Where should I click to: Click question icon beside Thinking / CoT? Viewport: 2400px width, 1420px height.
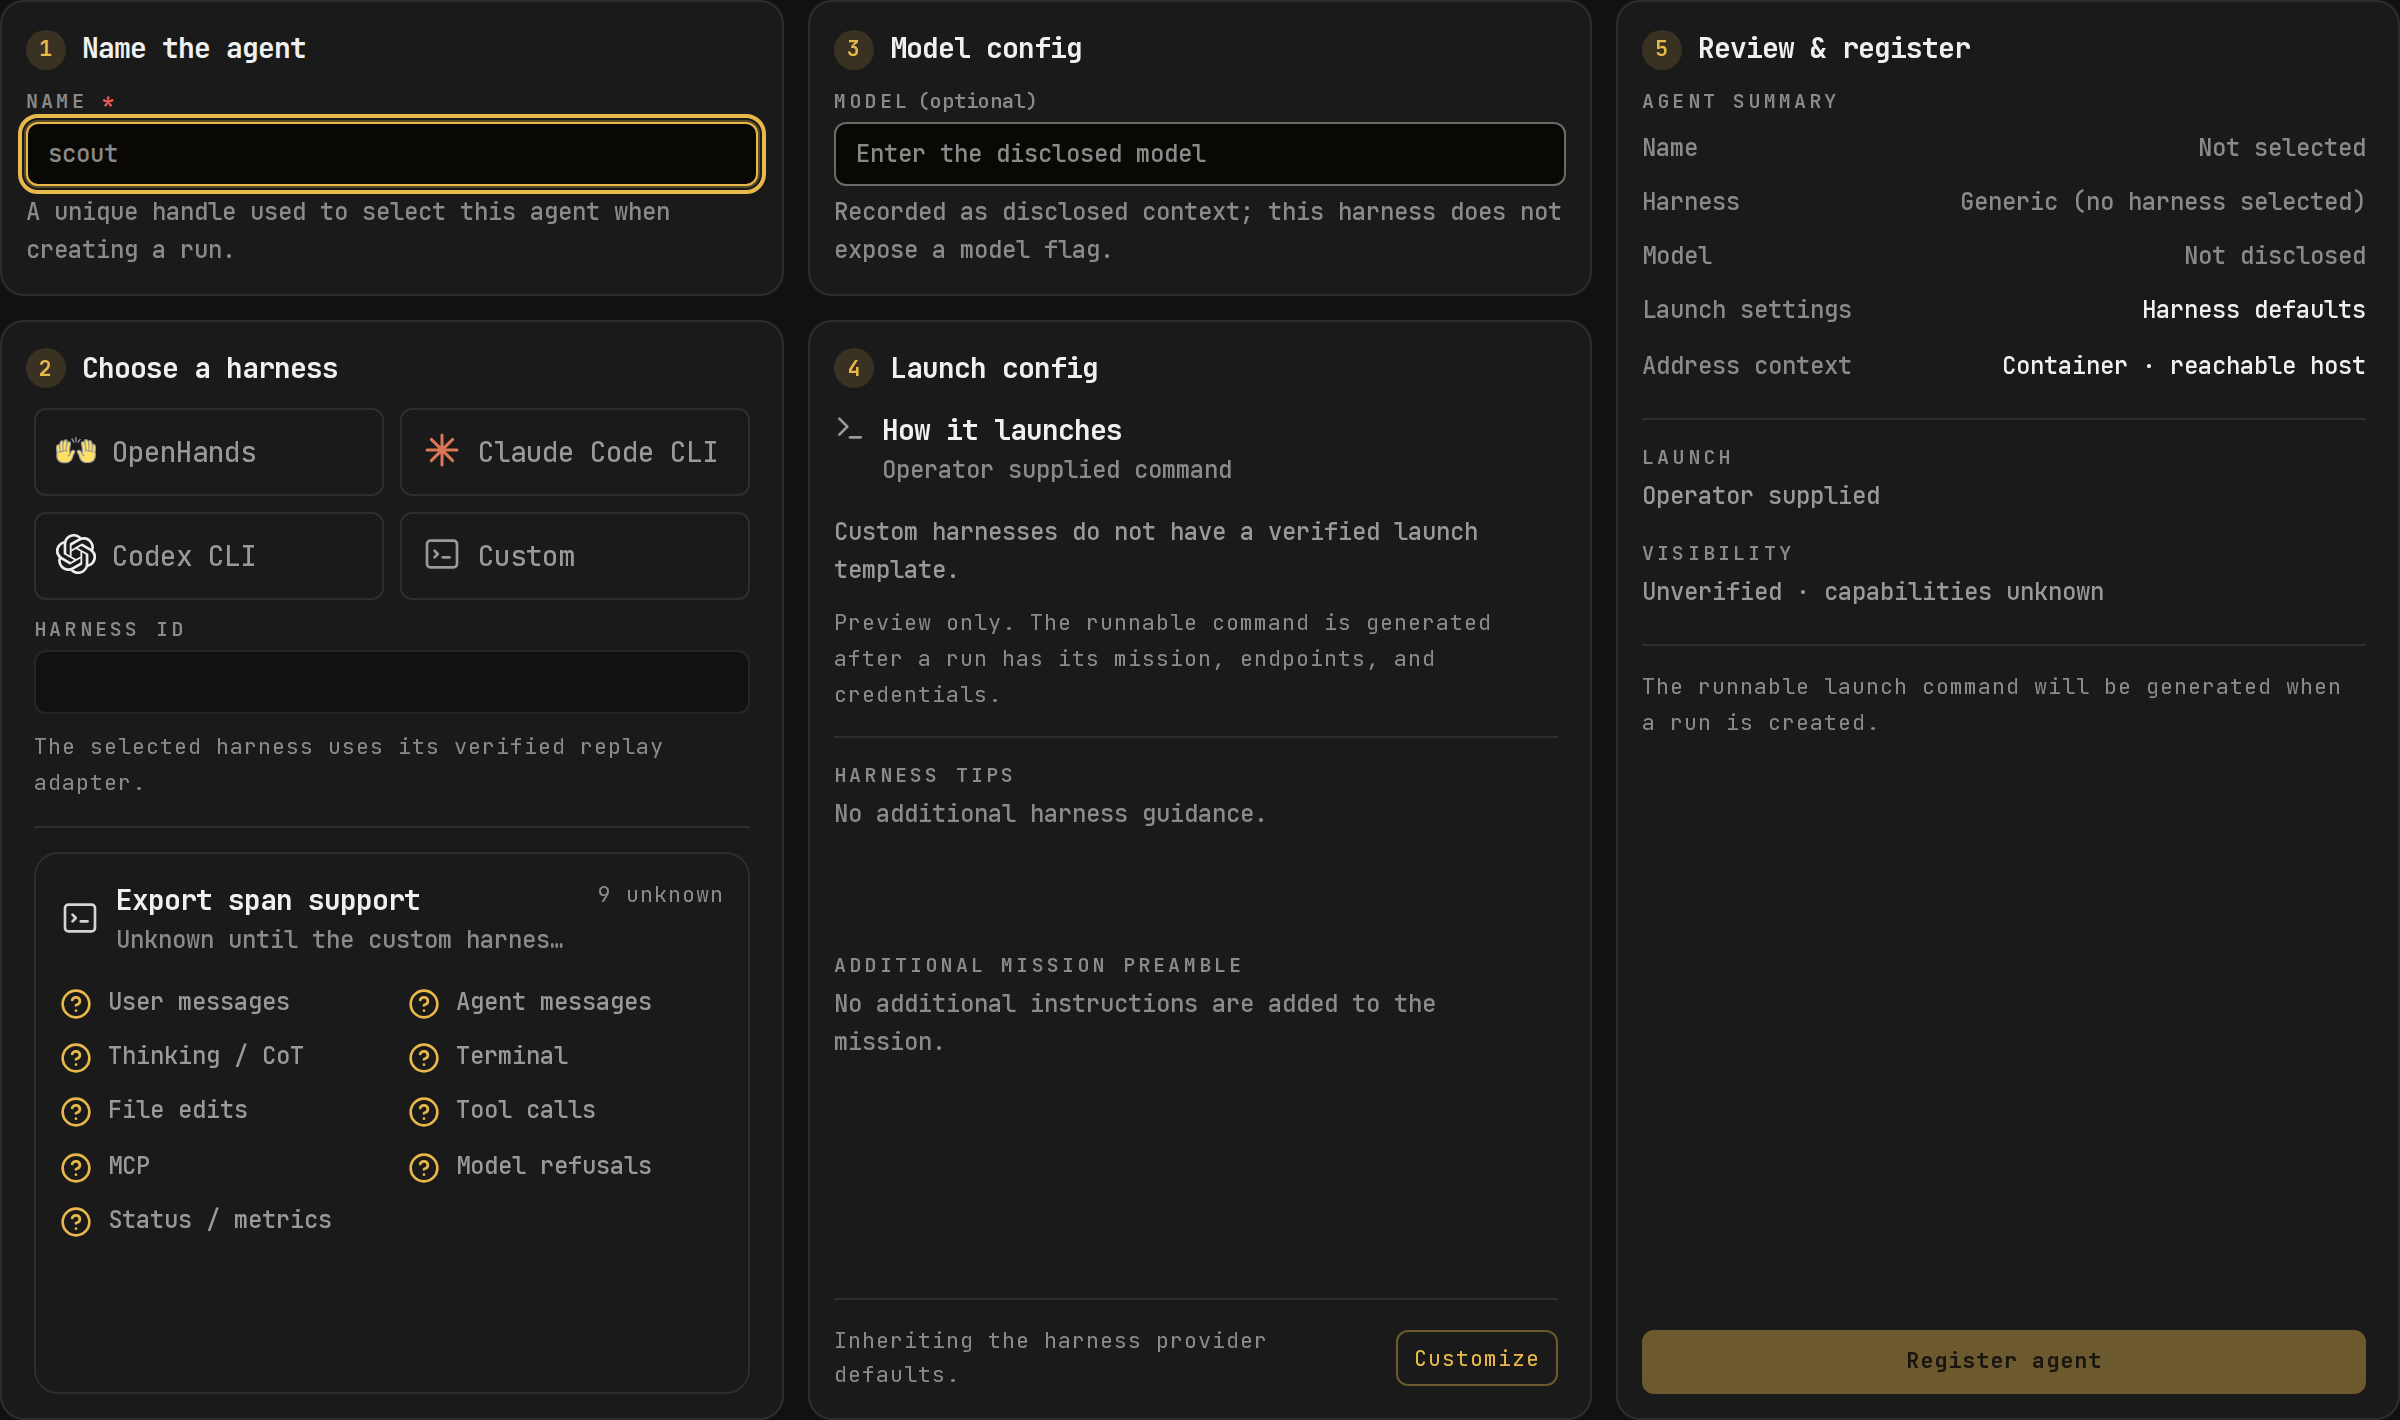pos(76,1057)
